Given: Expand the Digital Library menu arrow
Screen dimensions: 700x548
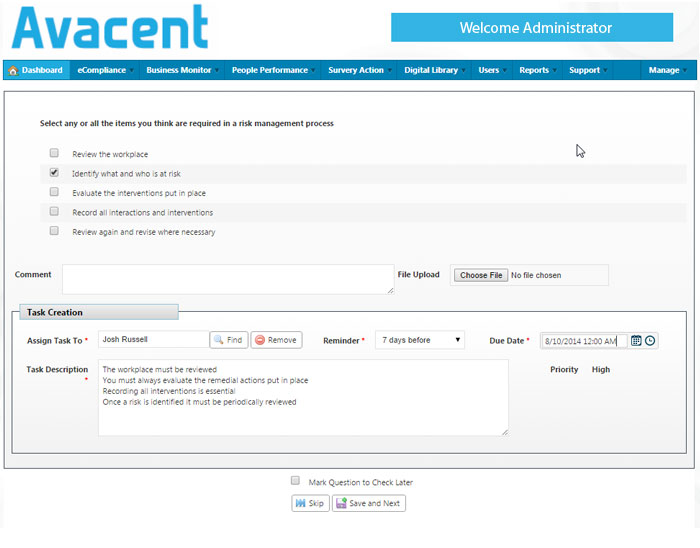Looking at the screenshot, I should (x=464, y=71).
